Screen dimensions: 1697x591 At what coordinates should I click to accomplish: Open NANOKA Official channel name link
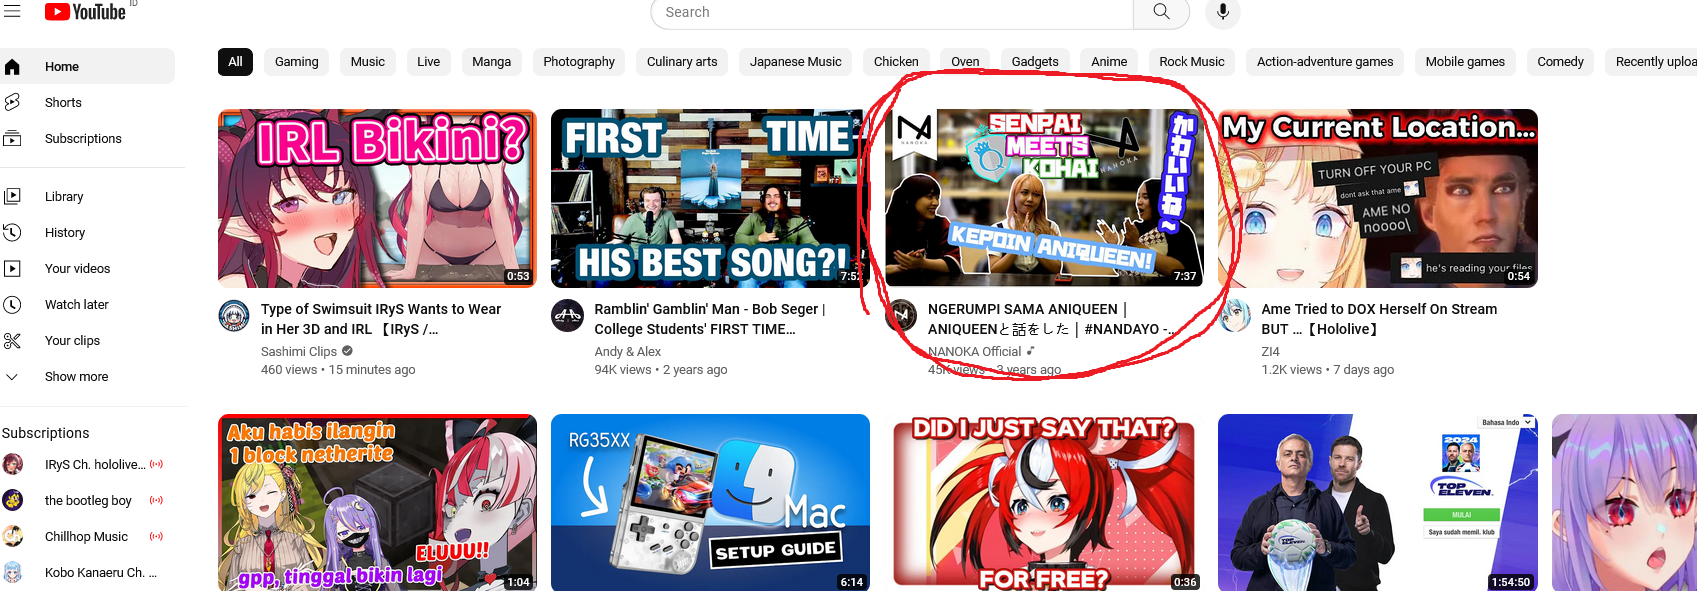pos(974,352)
